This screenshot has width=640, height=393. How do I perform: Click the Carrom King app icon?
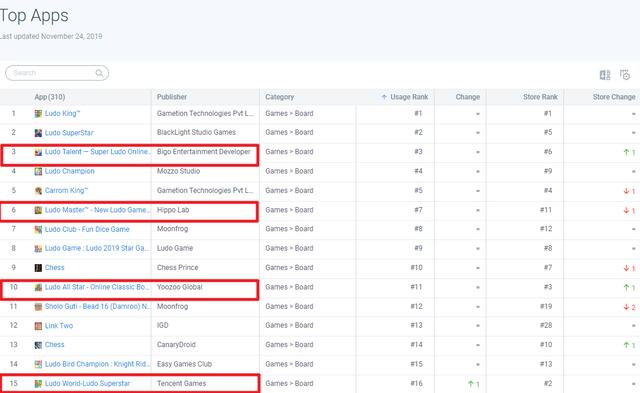[x=38, y=191]
